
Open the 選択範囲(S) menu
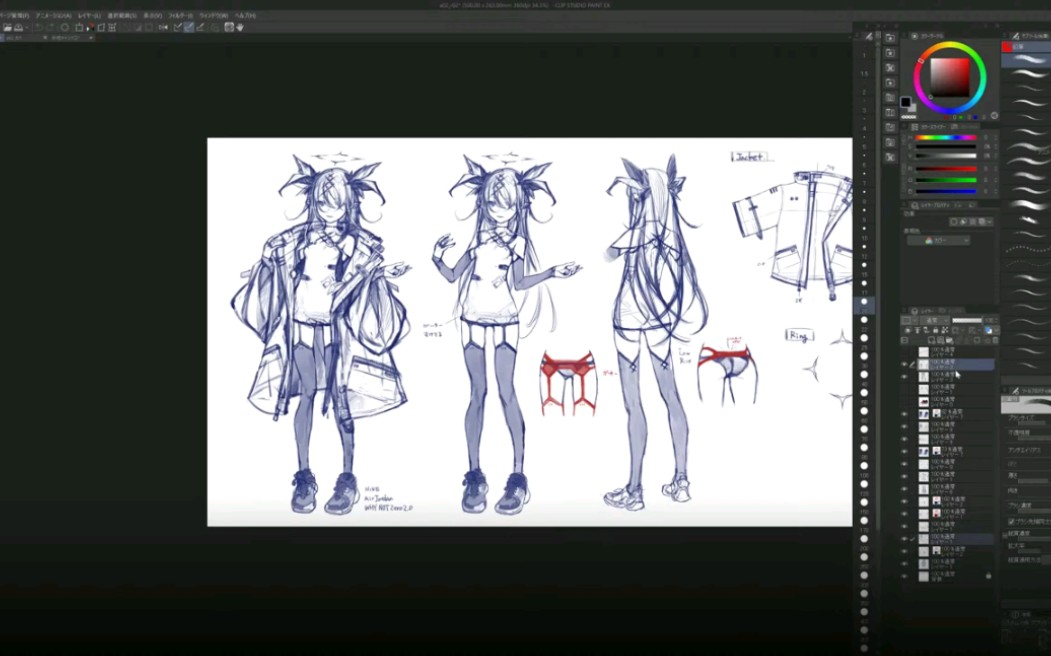(x=122, y=15)
